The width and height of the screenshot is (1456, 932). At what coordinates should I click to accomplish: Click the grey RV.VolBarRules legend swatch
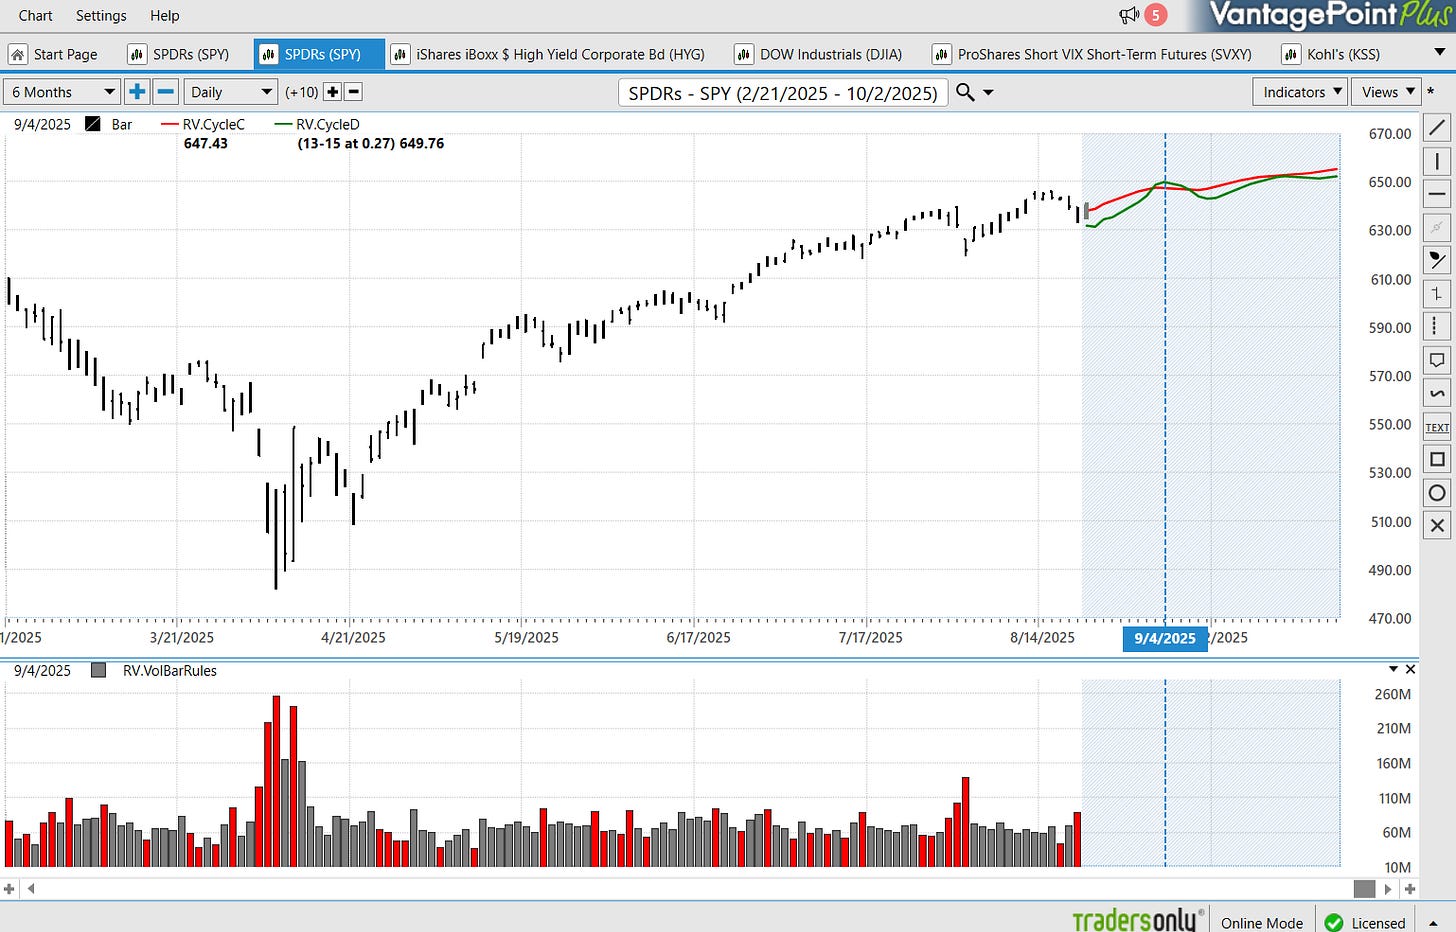click(98, 670)
